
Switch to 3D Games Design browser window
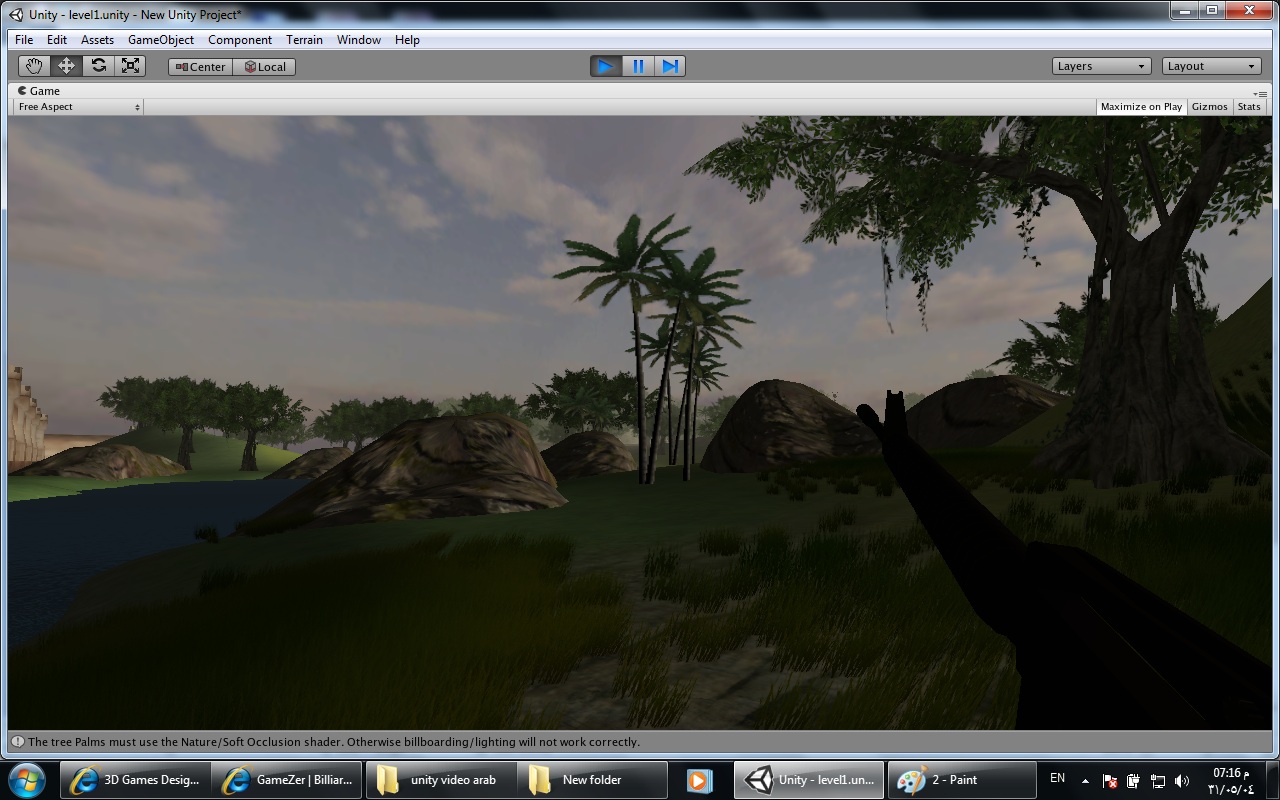point(137,780)
